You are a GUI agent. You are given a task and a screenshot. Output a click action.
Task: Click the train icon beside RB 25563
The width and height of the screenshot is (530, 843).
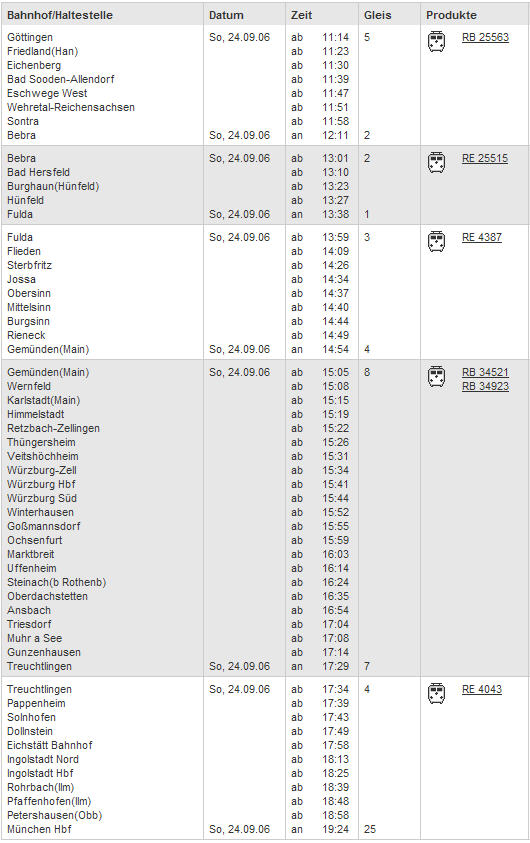pos(436,41)
